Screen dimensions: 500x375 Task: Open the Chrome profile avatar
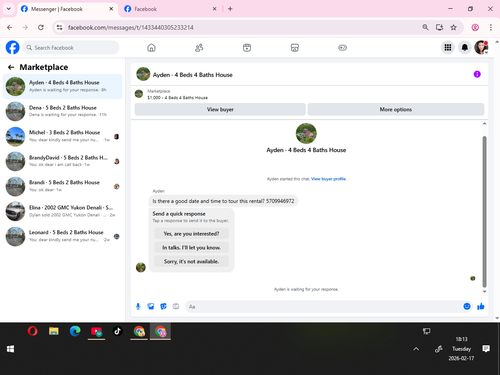tap(475, 27)
